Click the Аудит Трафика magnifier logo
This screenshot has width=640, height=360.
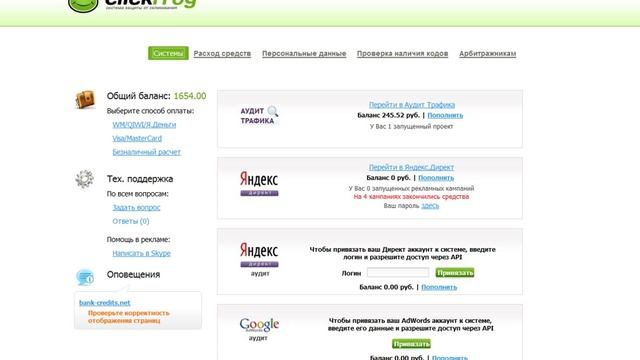[x=260, y=116]
